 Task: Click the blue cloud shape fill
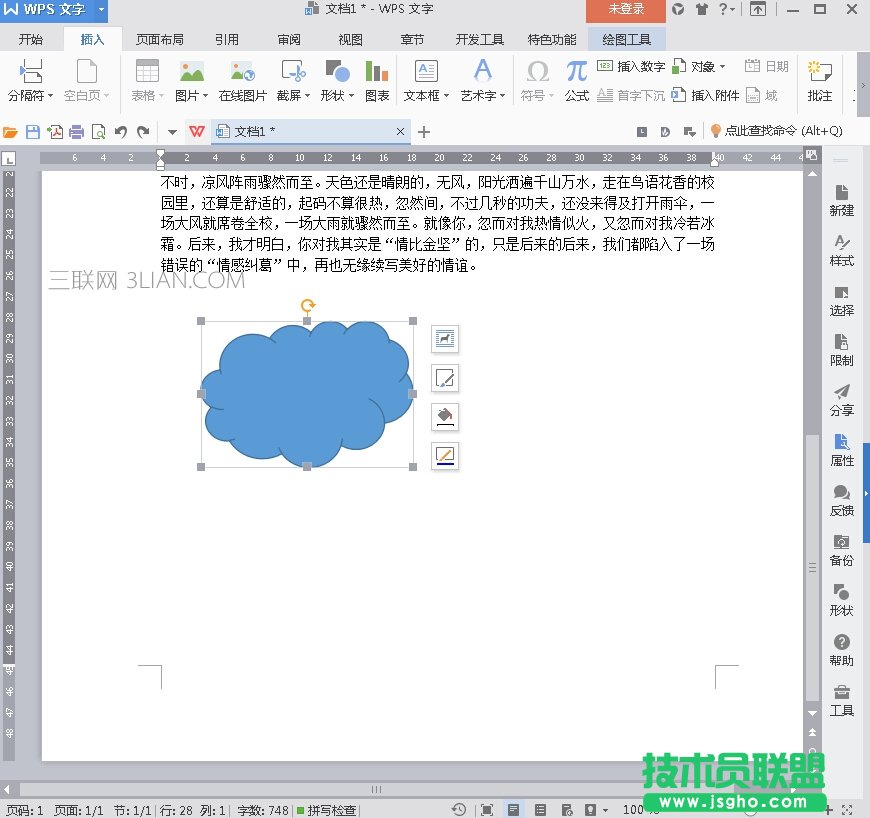coord(300,395)
